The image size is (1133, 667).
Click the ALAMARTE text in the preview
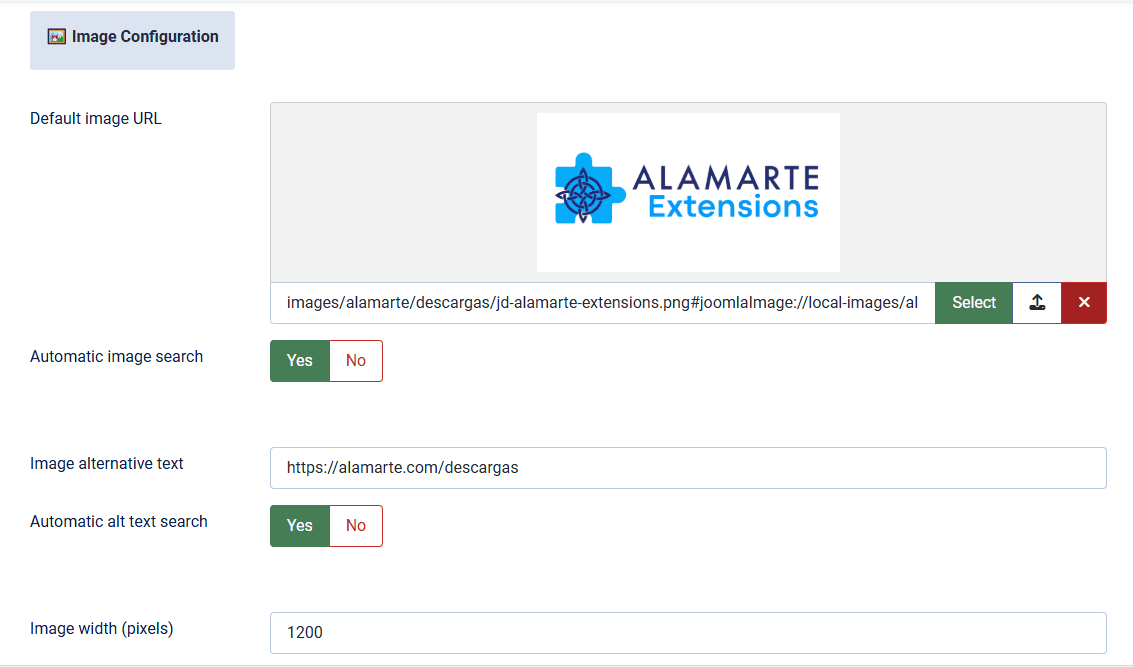coord(725,179)
